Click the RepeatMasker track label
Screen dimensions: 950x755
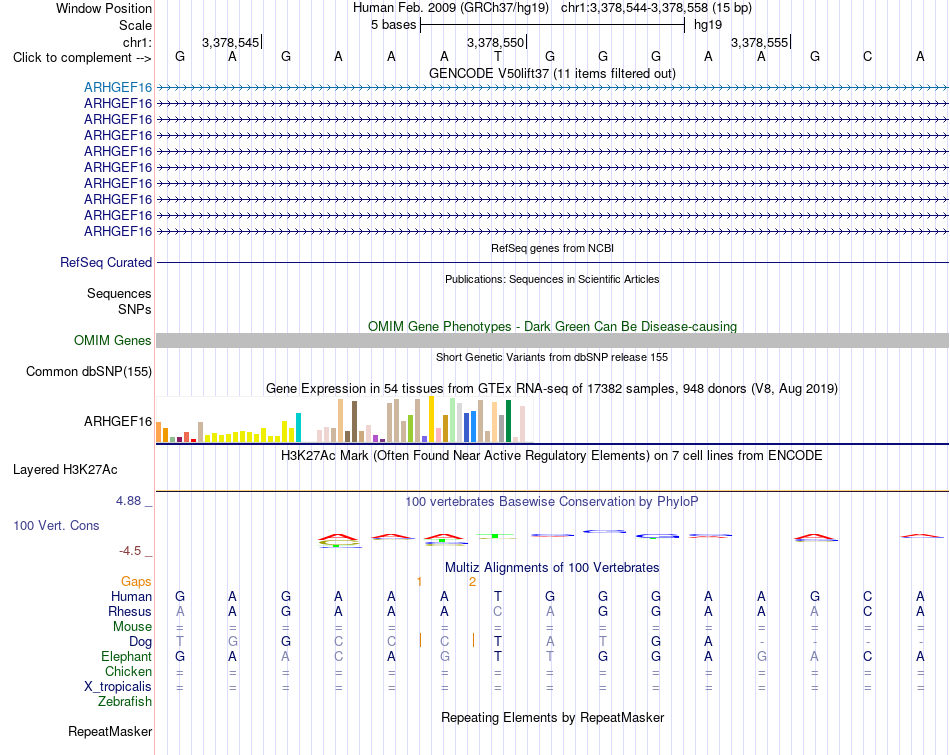click(x=110, y=731)
